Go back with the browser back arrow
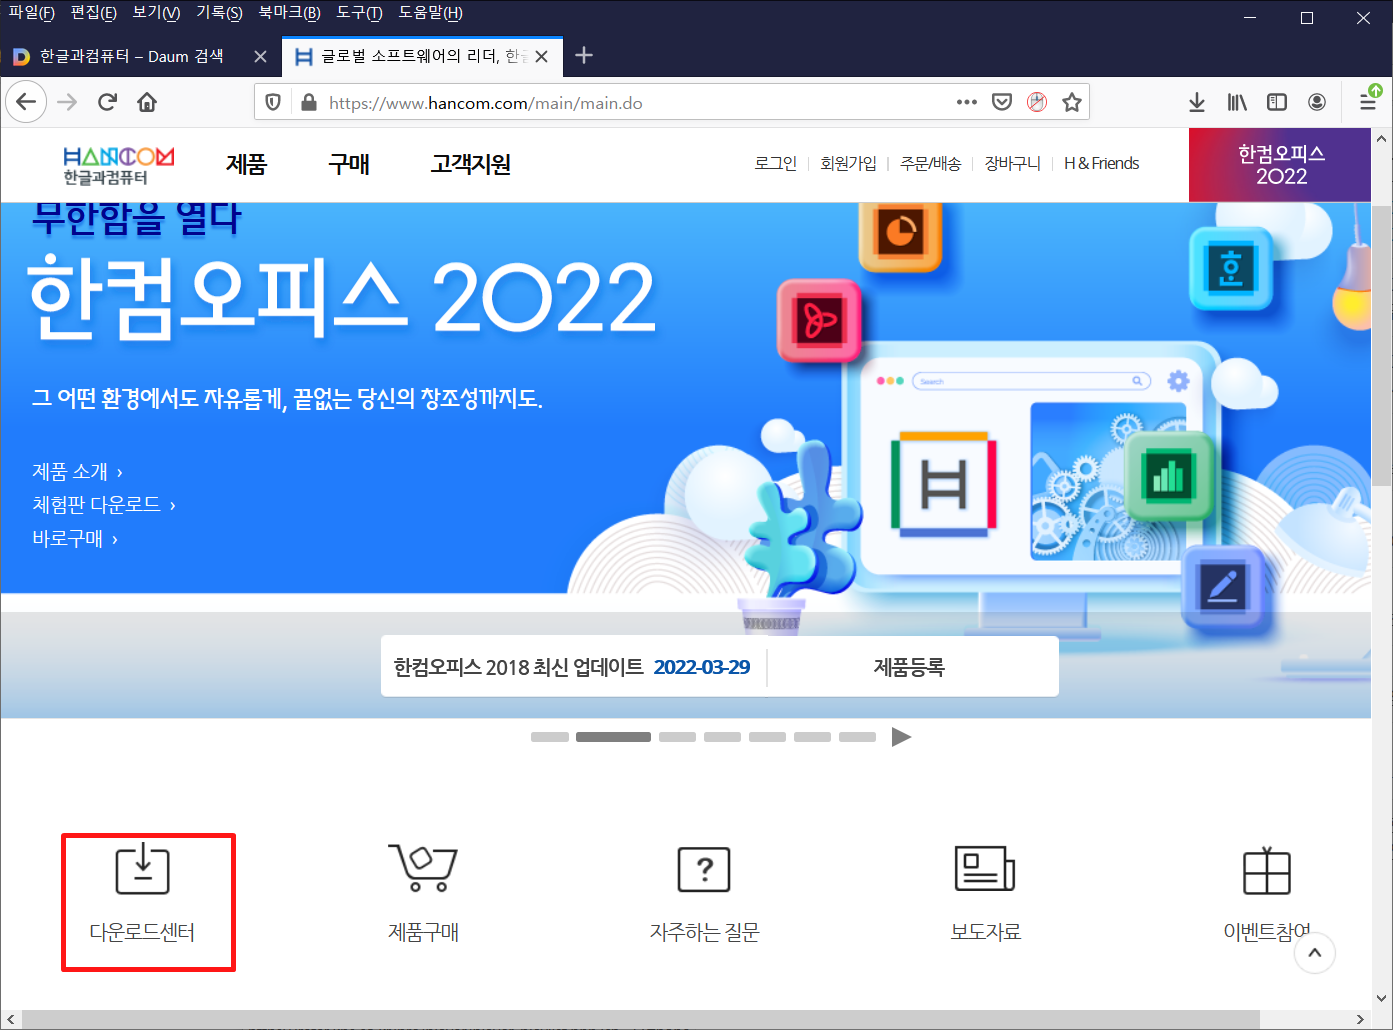The width and height of the screenshot is (1393, 1030). 26,102
